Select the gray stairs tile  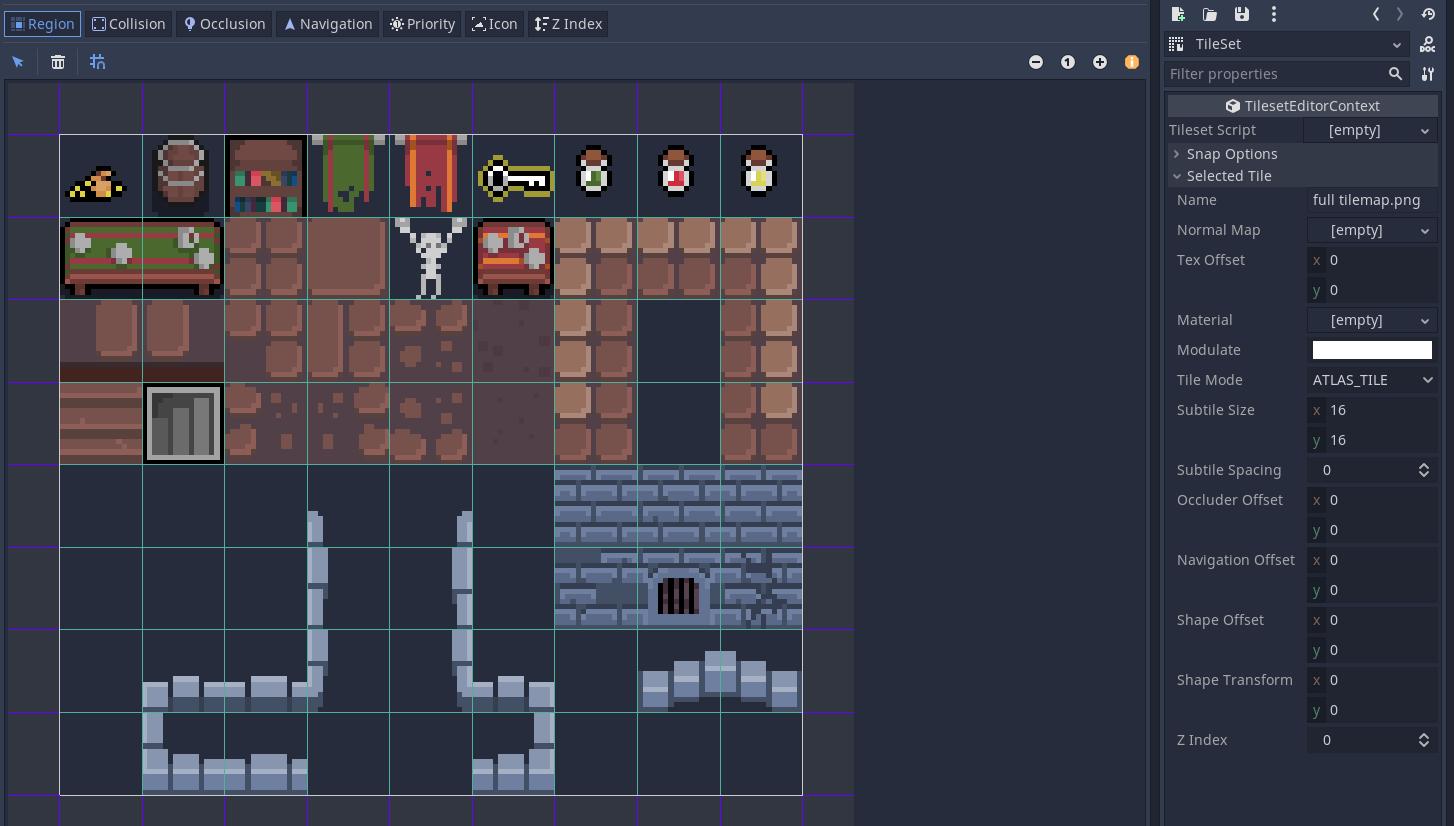[x=183, y=424]
